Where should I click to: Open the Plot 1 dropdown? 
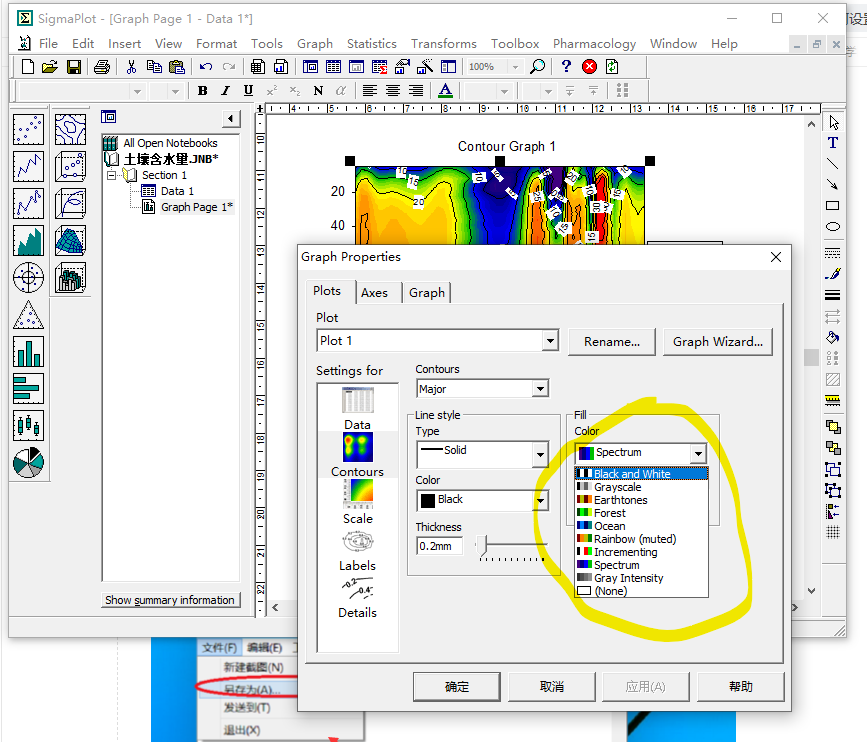click(x=549, y=341)
